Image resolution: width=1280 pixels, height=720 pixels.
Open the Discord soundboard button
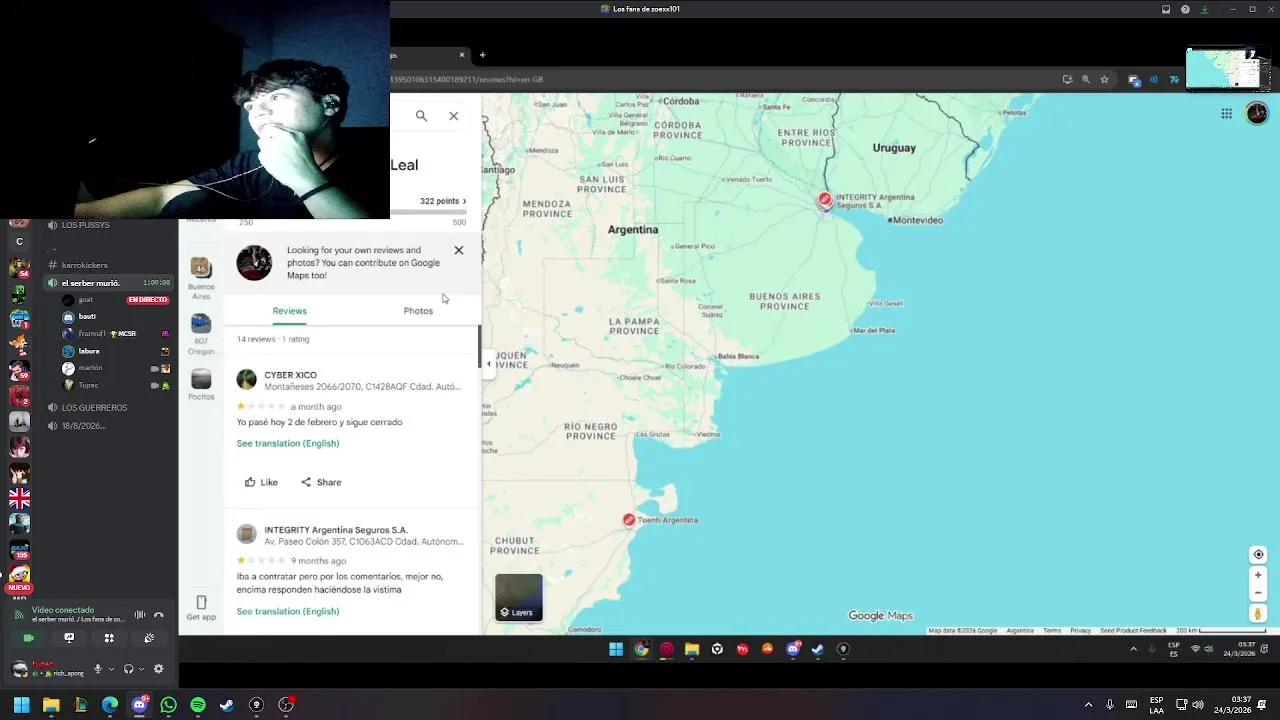[x=149, y=638]
